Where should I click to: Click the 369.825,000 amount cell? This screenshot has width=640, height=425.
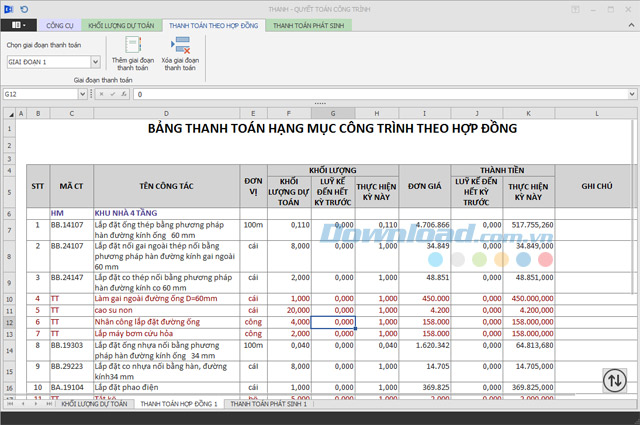[529, 387]
